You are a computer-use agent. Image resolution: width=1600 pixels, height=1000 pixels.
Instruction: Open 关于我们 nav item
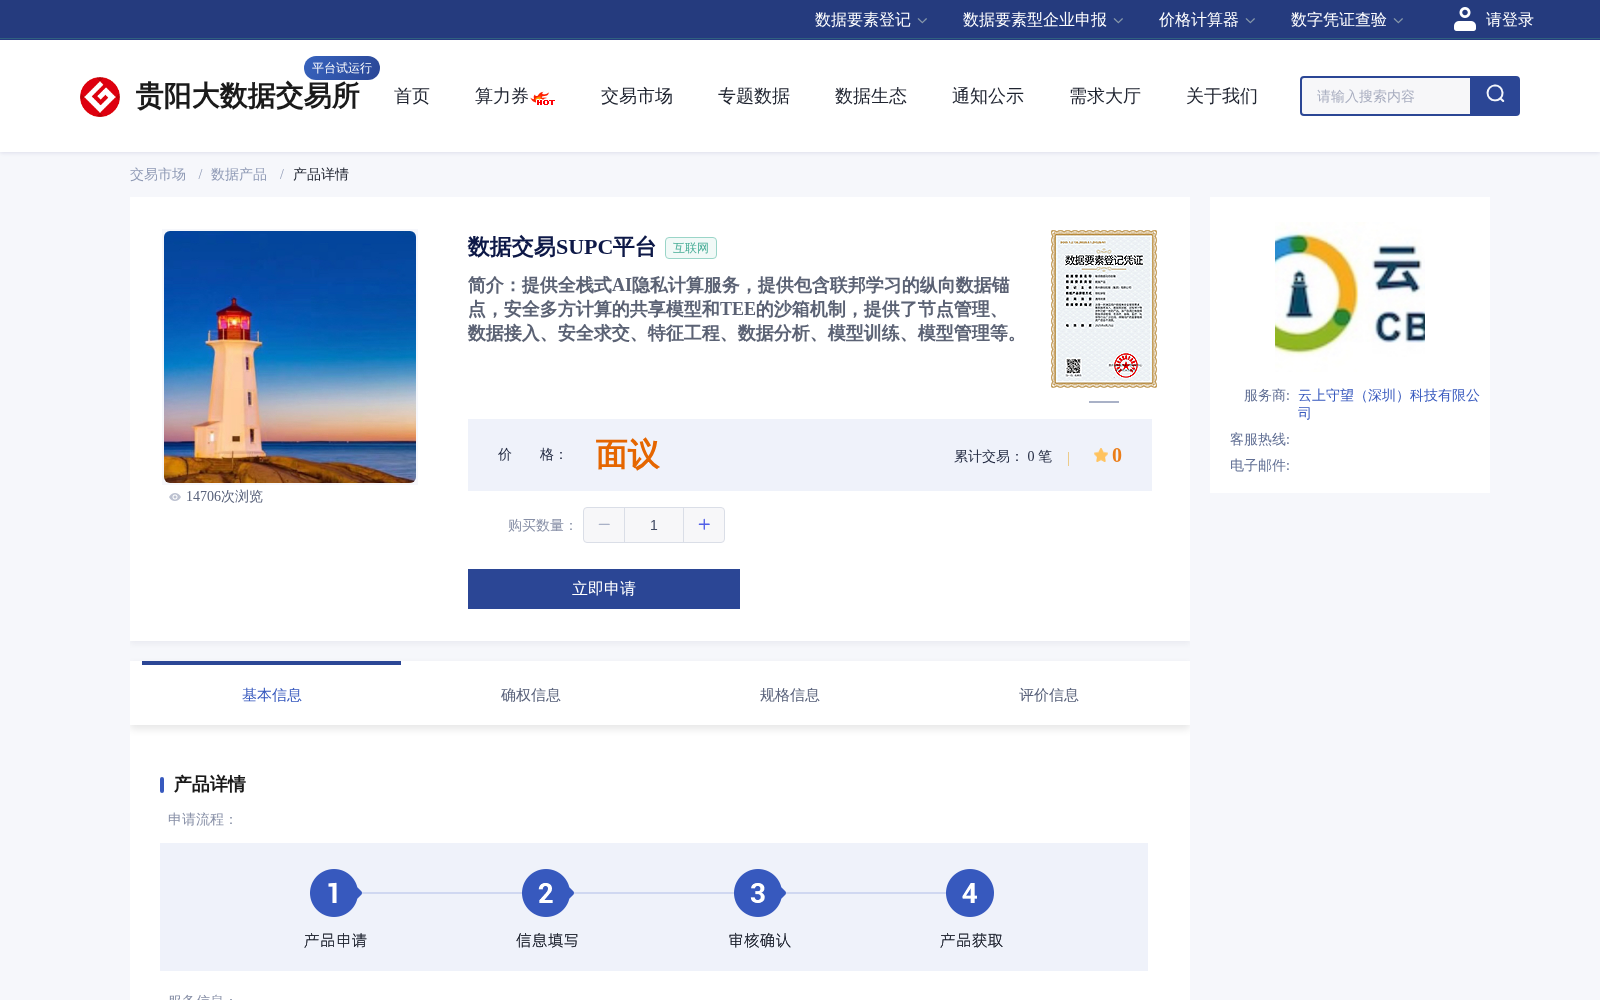coord(1222,96)
